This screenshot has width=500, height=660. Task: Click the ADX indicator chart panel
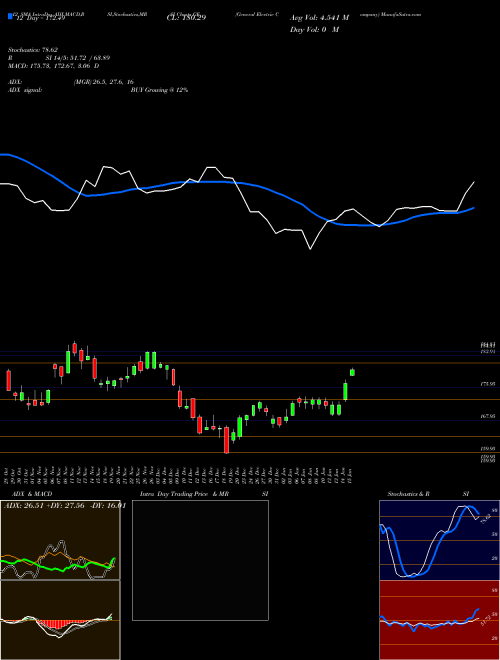(60, 540)
